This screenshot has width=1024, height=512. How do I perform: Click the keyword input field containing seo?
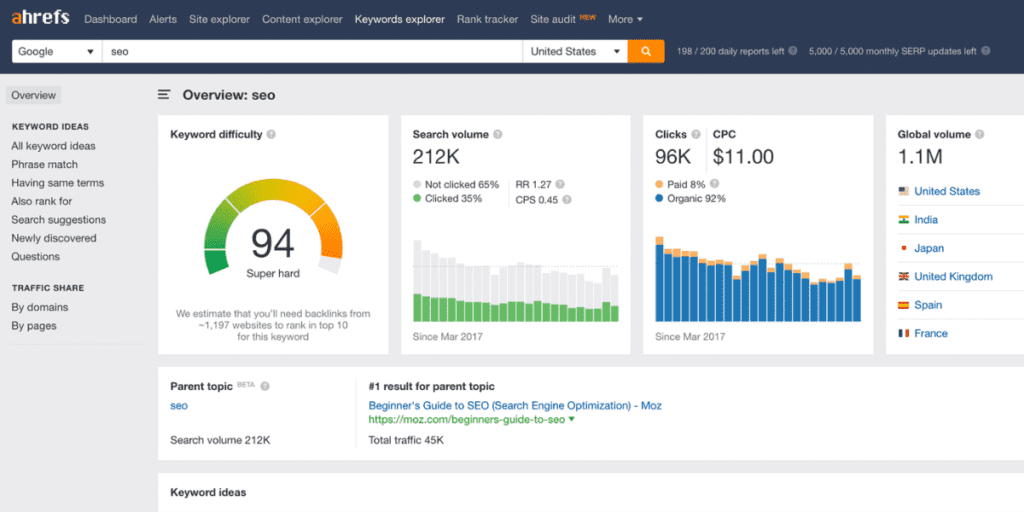(312, 51)
